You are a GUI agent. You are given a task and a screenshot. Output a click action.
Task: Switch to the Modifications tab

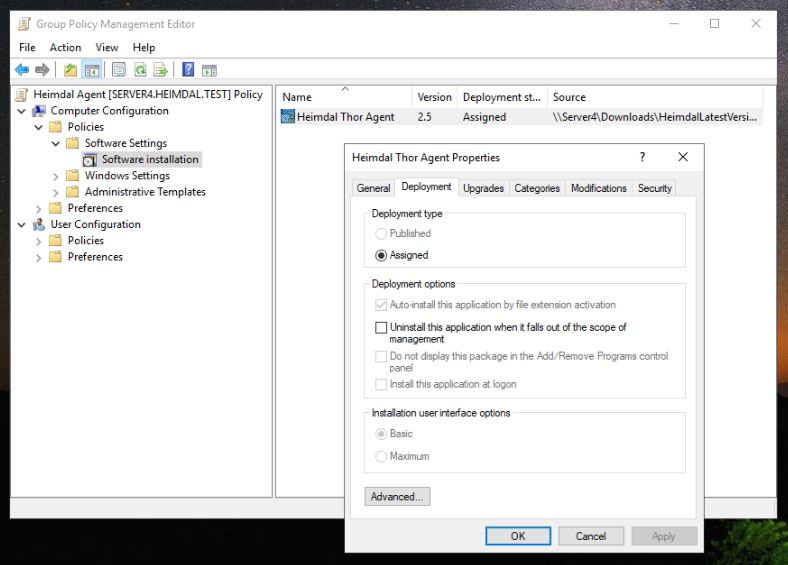[x=599, y=188]
